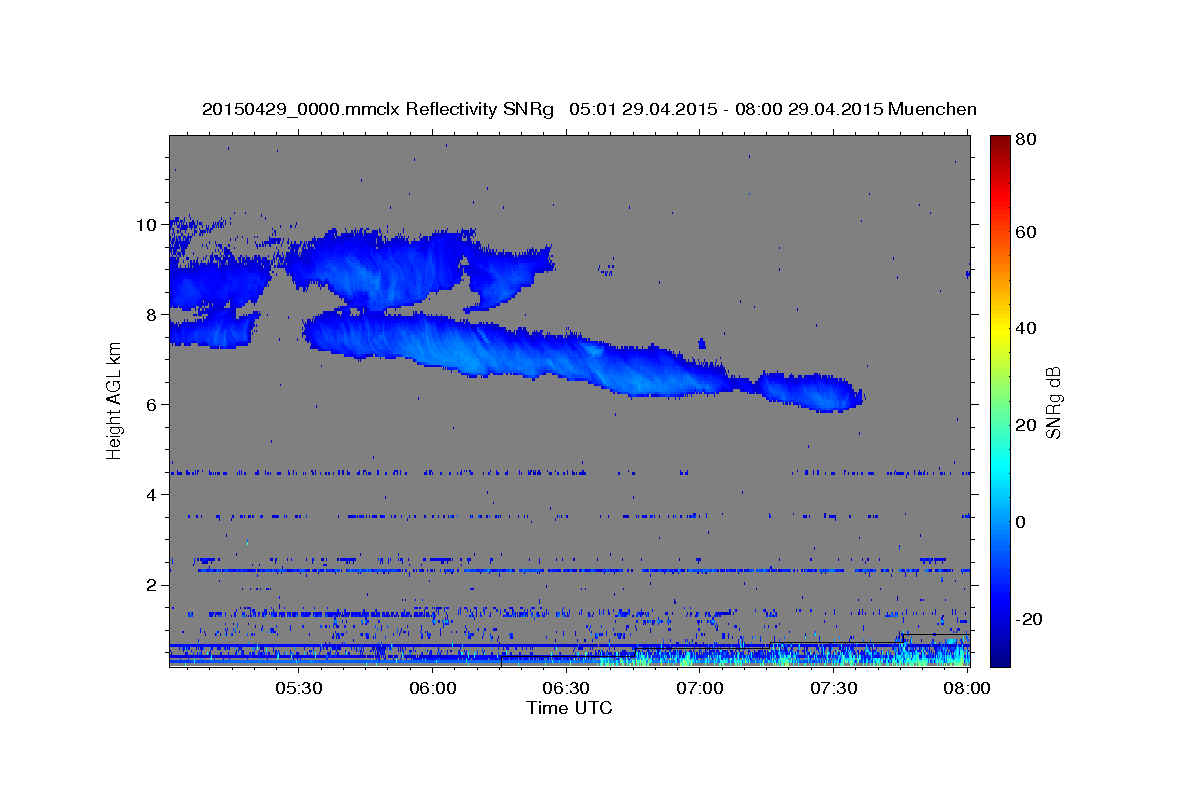Click the 05:30 time tick label
This screenshot has width=1200, height=800.
click(x=299, y=688)
